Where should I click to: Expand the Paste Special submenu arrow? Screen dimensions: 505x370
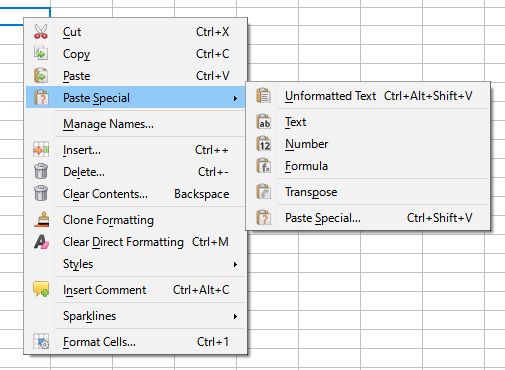click(x=235, y=98)
